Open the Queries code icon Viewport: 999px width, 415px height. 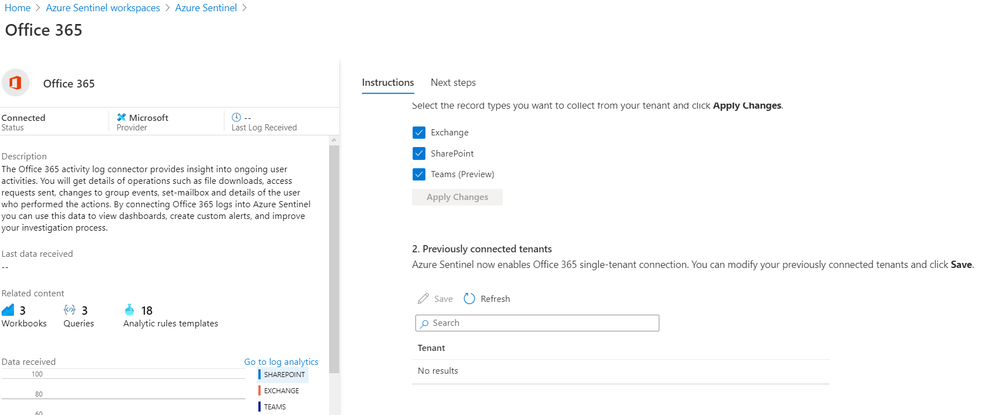[70, 310]
